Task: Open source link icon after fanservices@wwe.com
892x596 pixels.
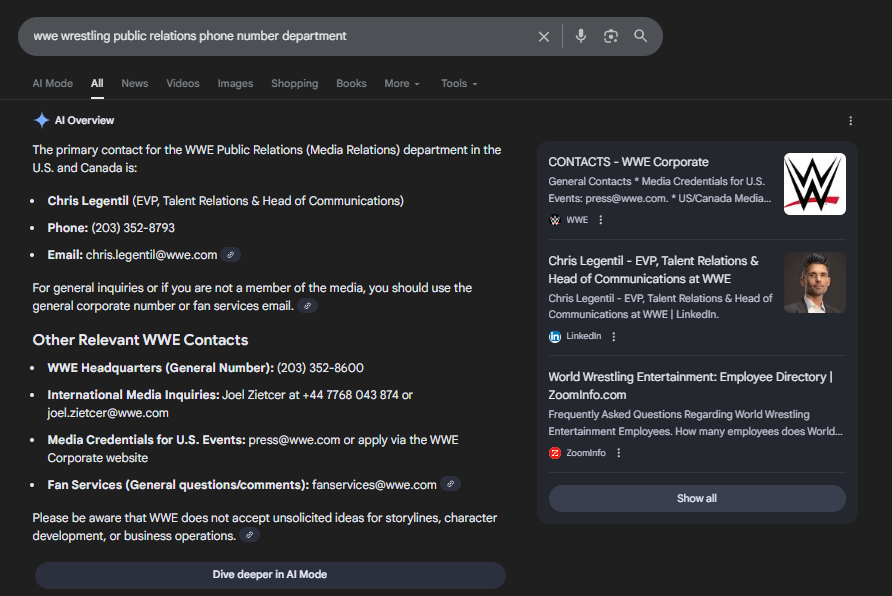Action: (450, 484)
